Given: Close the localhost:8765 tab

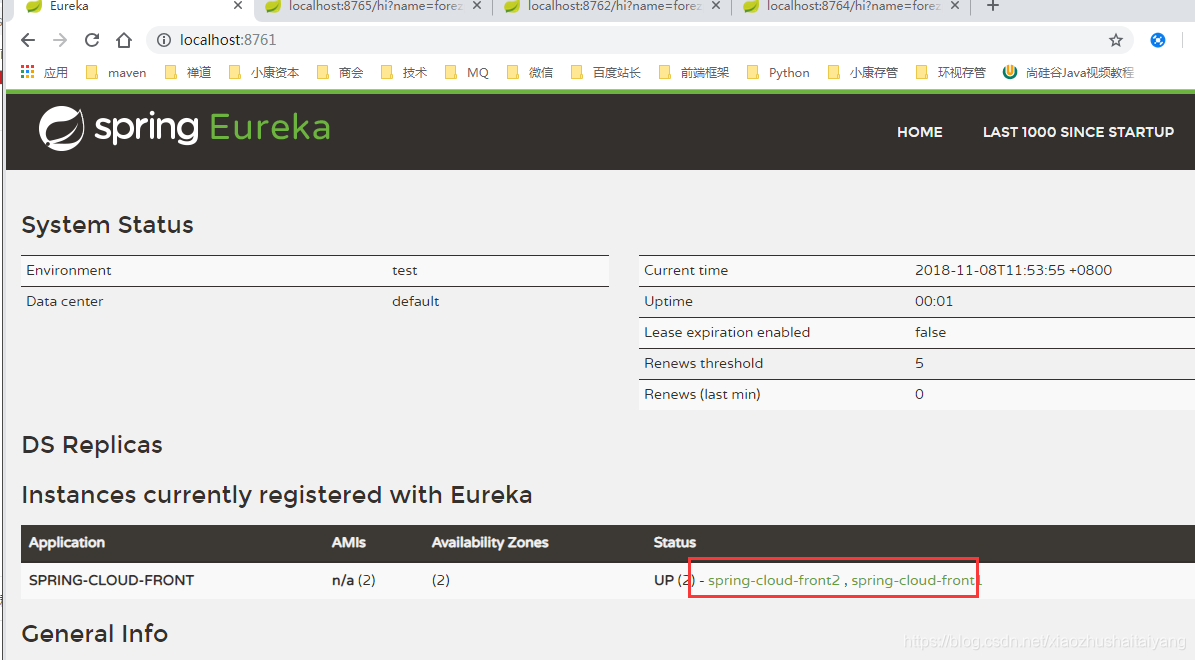Looking at the screenshot, I should tap(477, 6).
